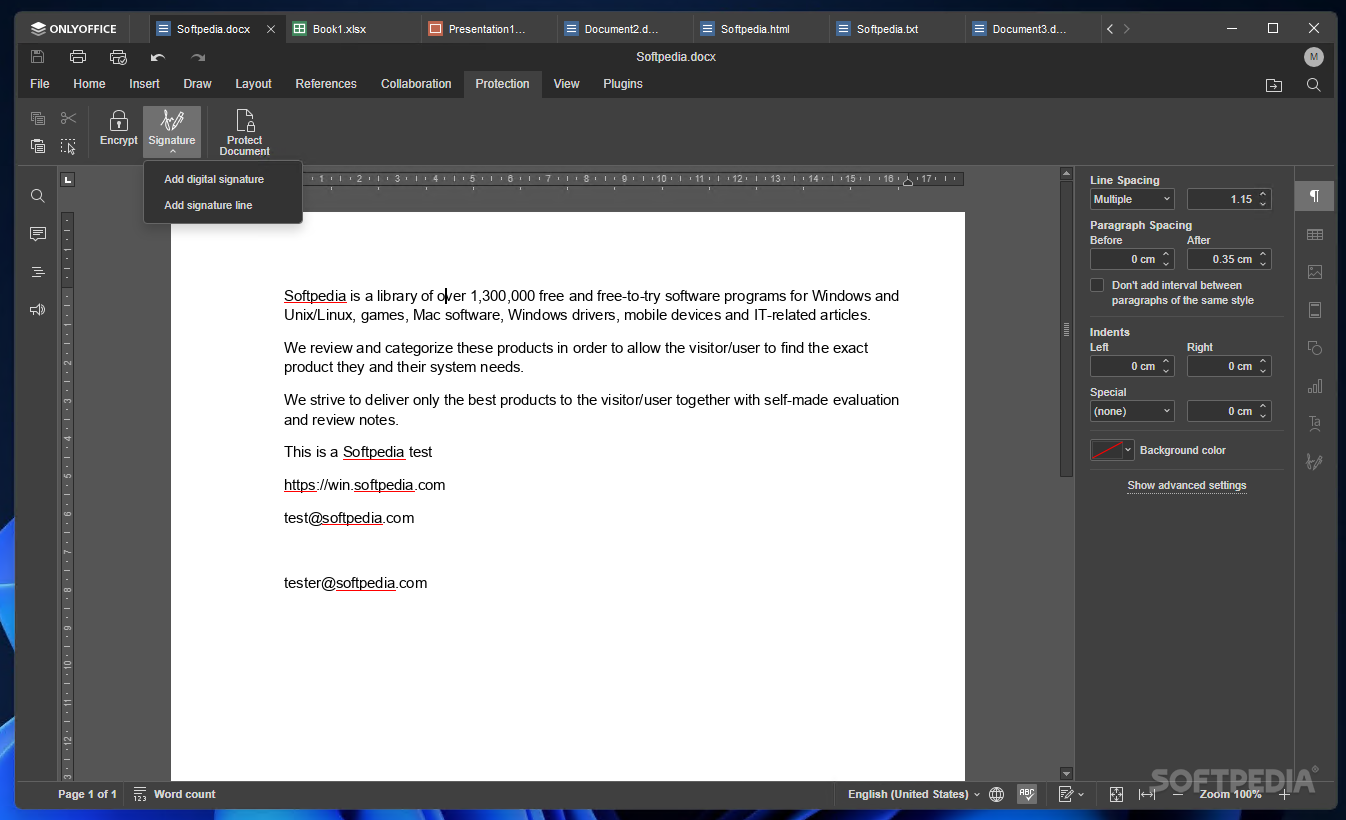
Task: Open the Track changes dropdown in the status bar
Action: pos(1071,794)
